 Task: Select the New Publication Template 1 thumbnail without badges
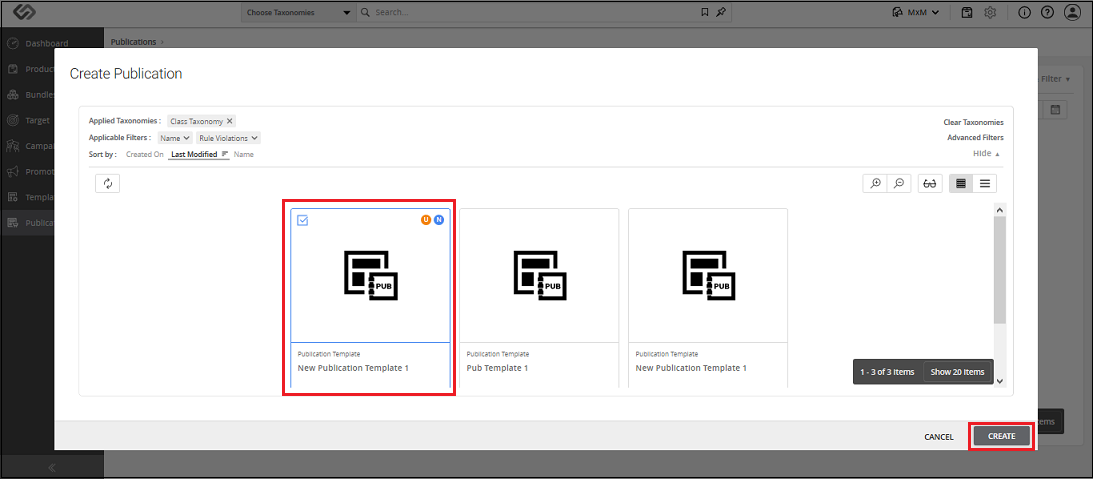pos(708,275)
